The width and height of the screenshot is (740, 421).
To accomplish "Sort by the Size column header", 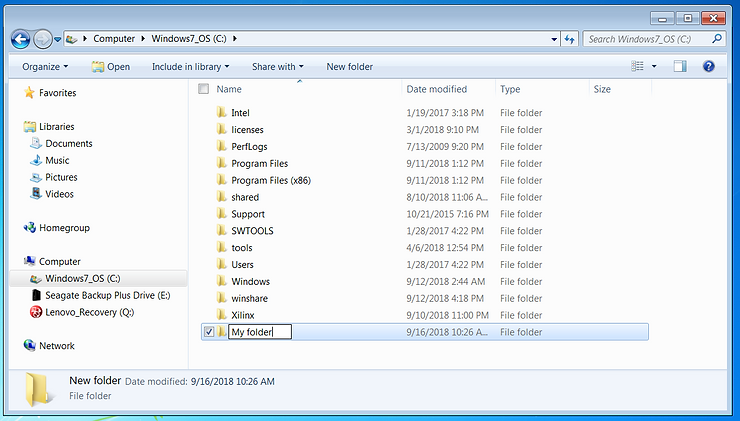I will (x=602, y=89).
